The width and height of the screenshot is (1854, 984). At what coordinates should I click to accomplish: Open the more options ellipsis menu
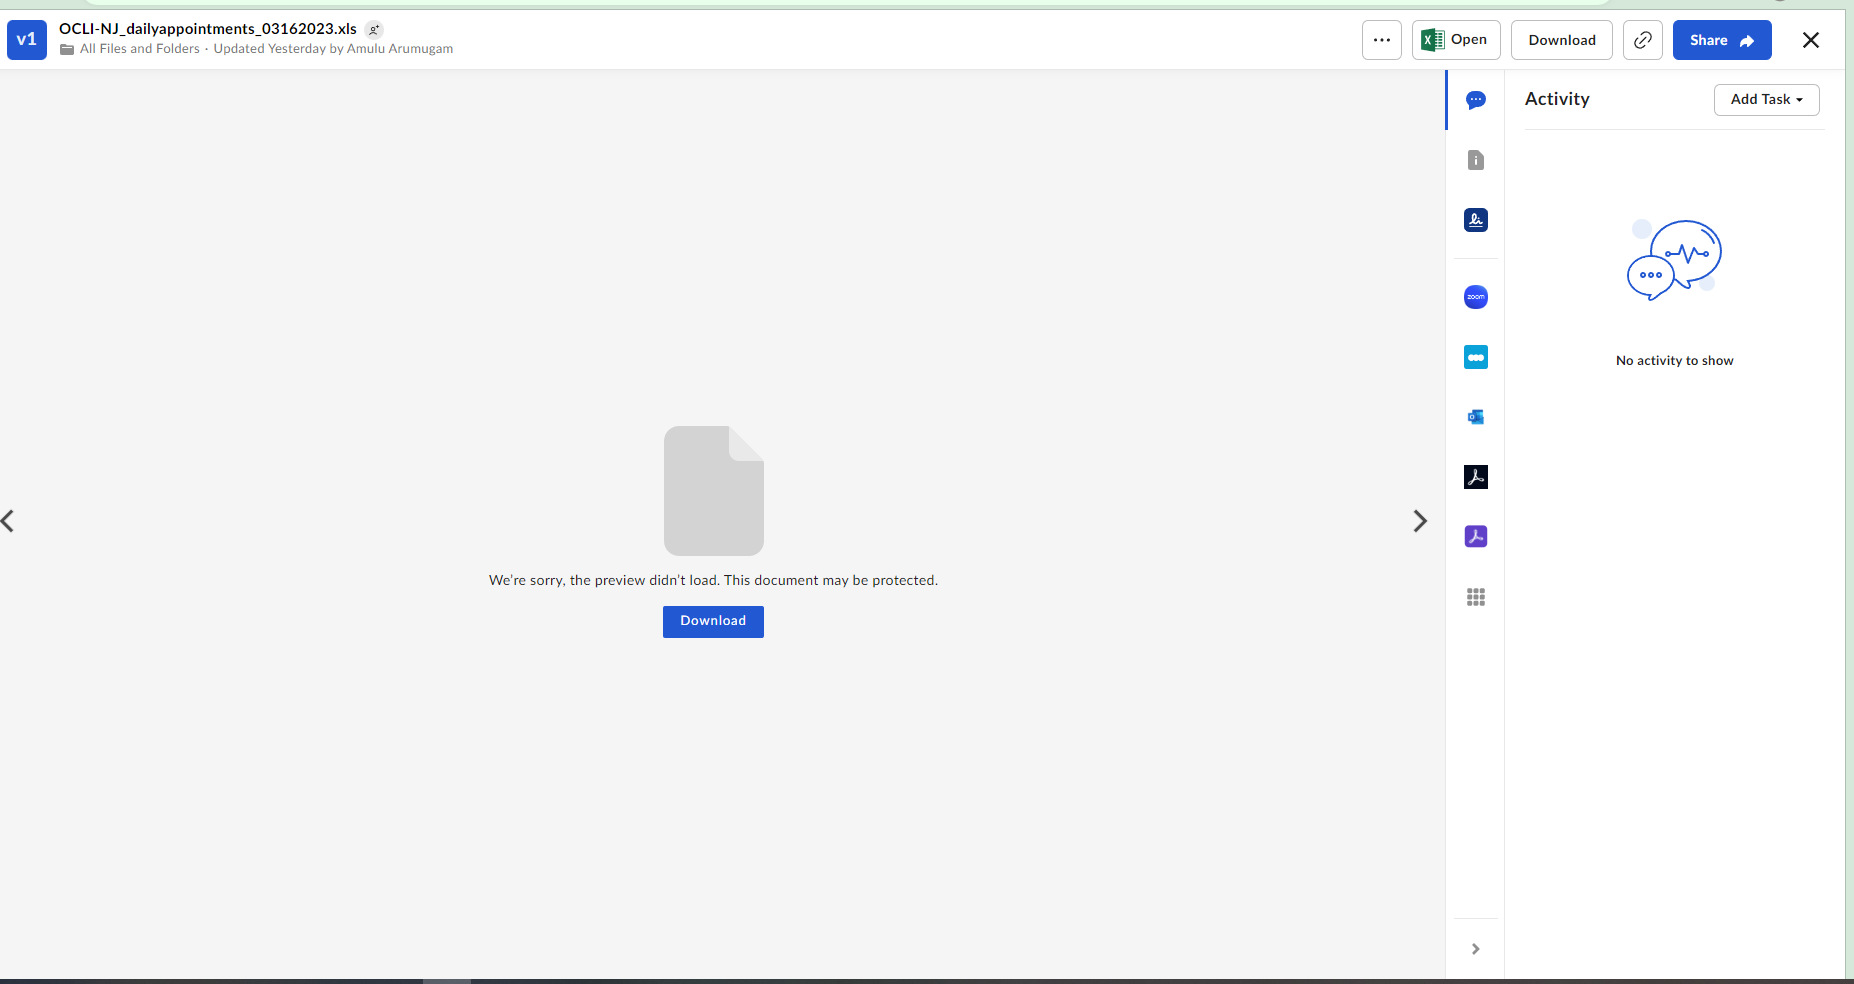click(1381, 40)
